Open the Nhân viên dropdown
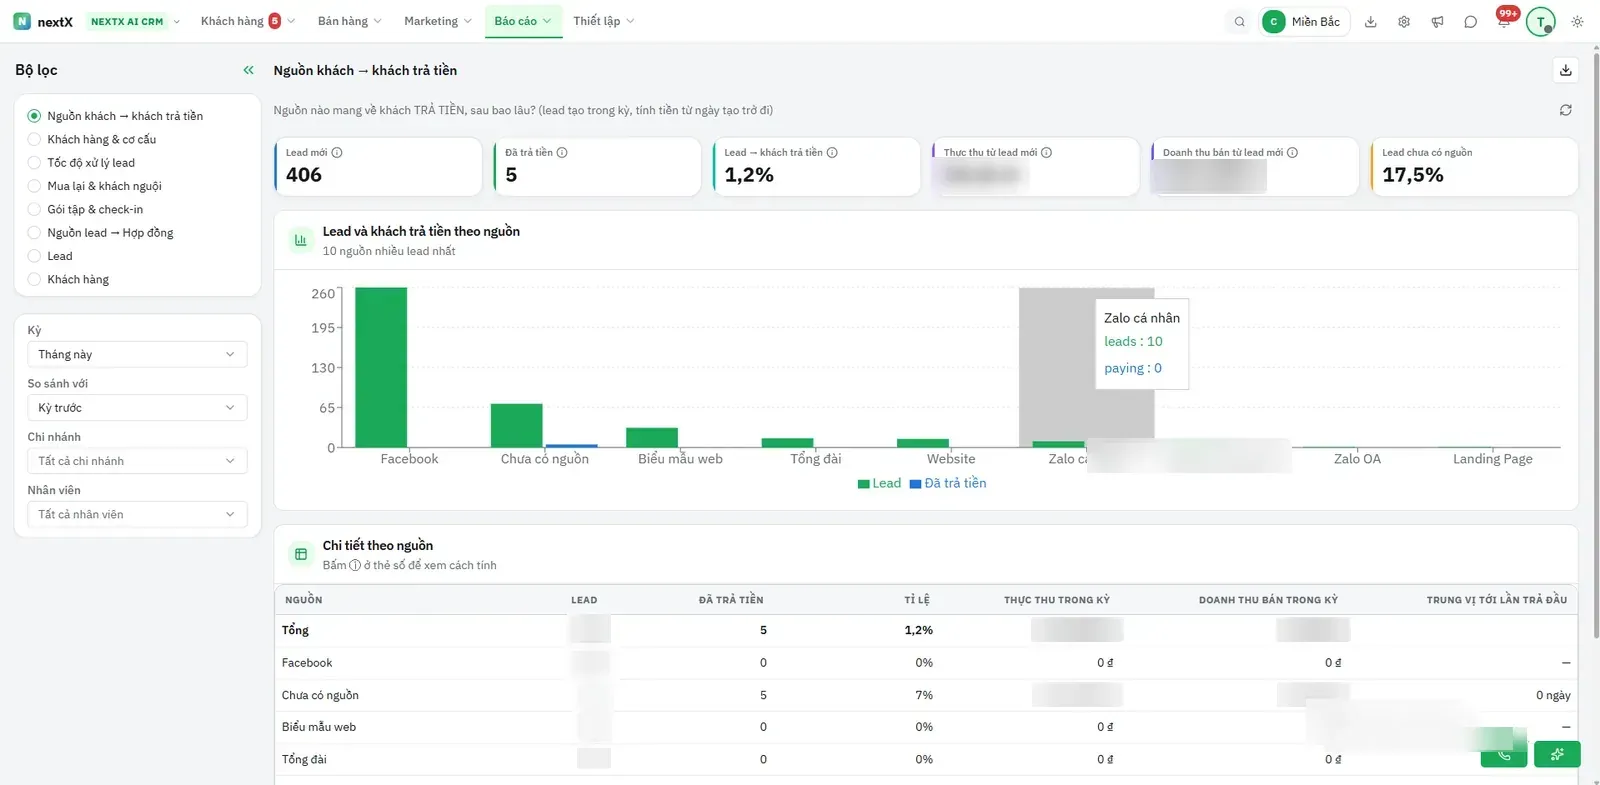 point(137,514)
